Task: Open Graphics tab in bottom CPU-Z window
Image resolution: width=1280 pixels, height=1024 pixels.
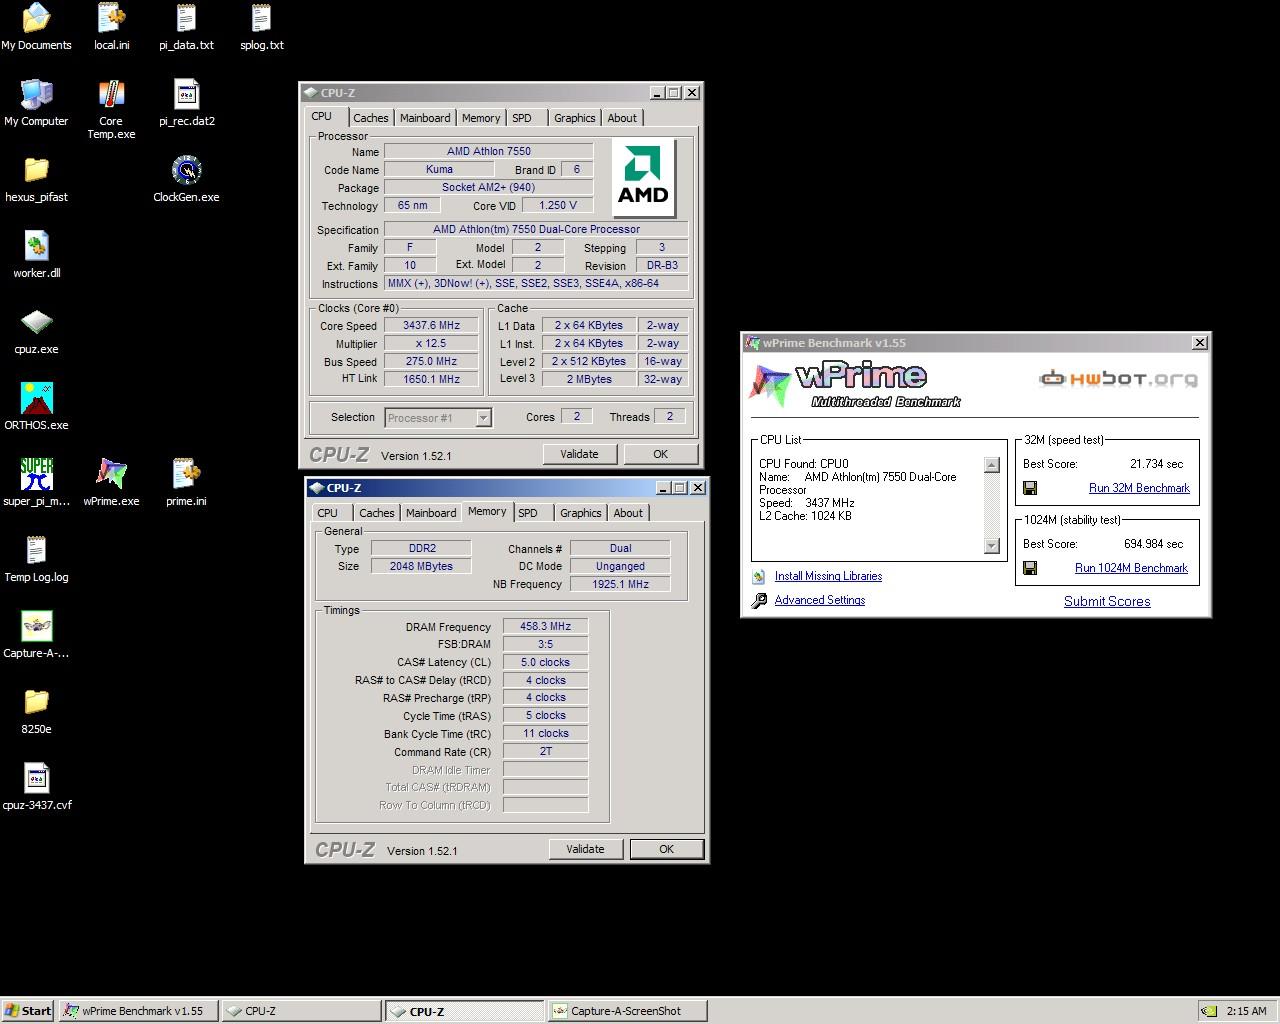Action: pos(581,513)
